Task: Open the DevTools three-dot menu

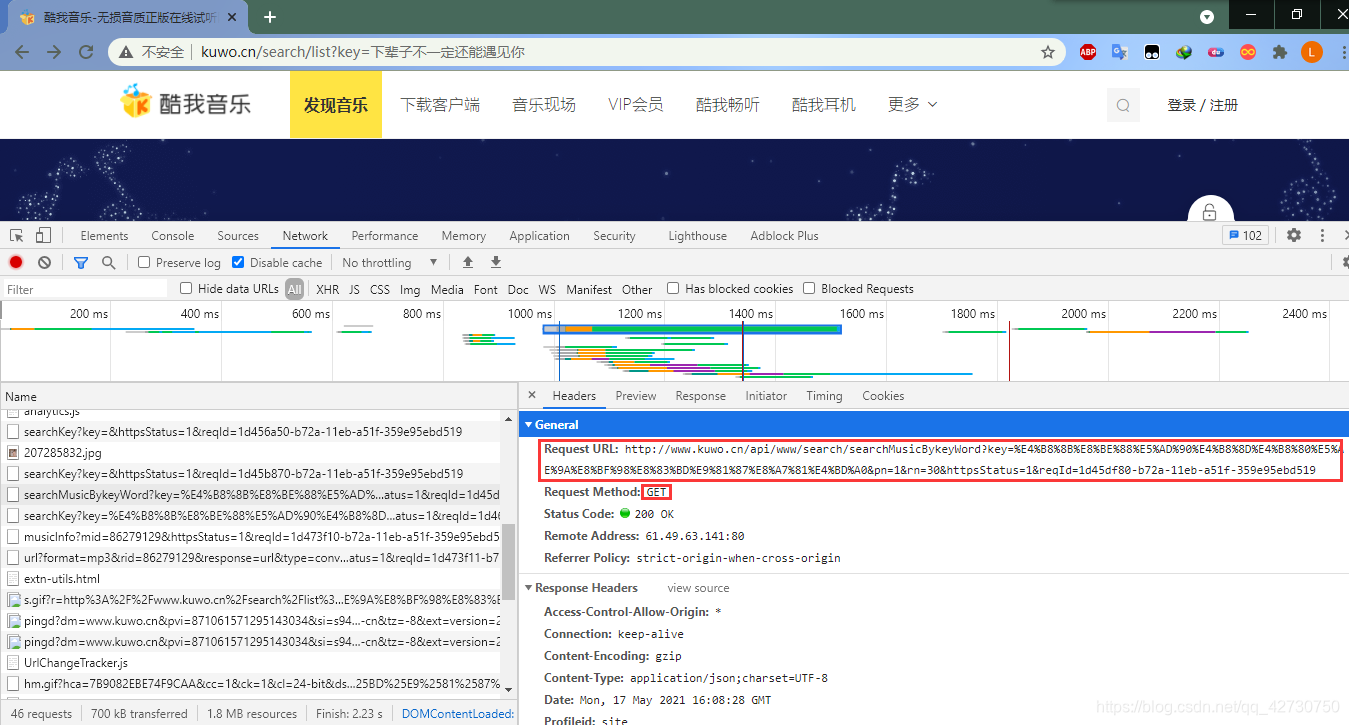Action: coord(1323,236)
